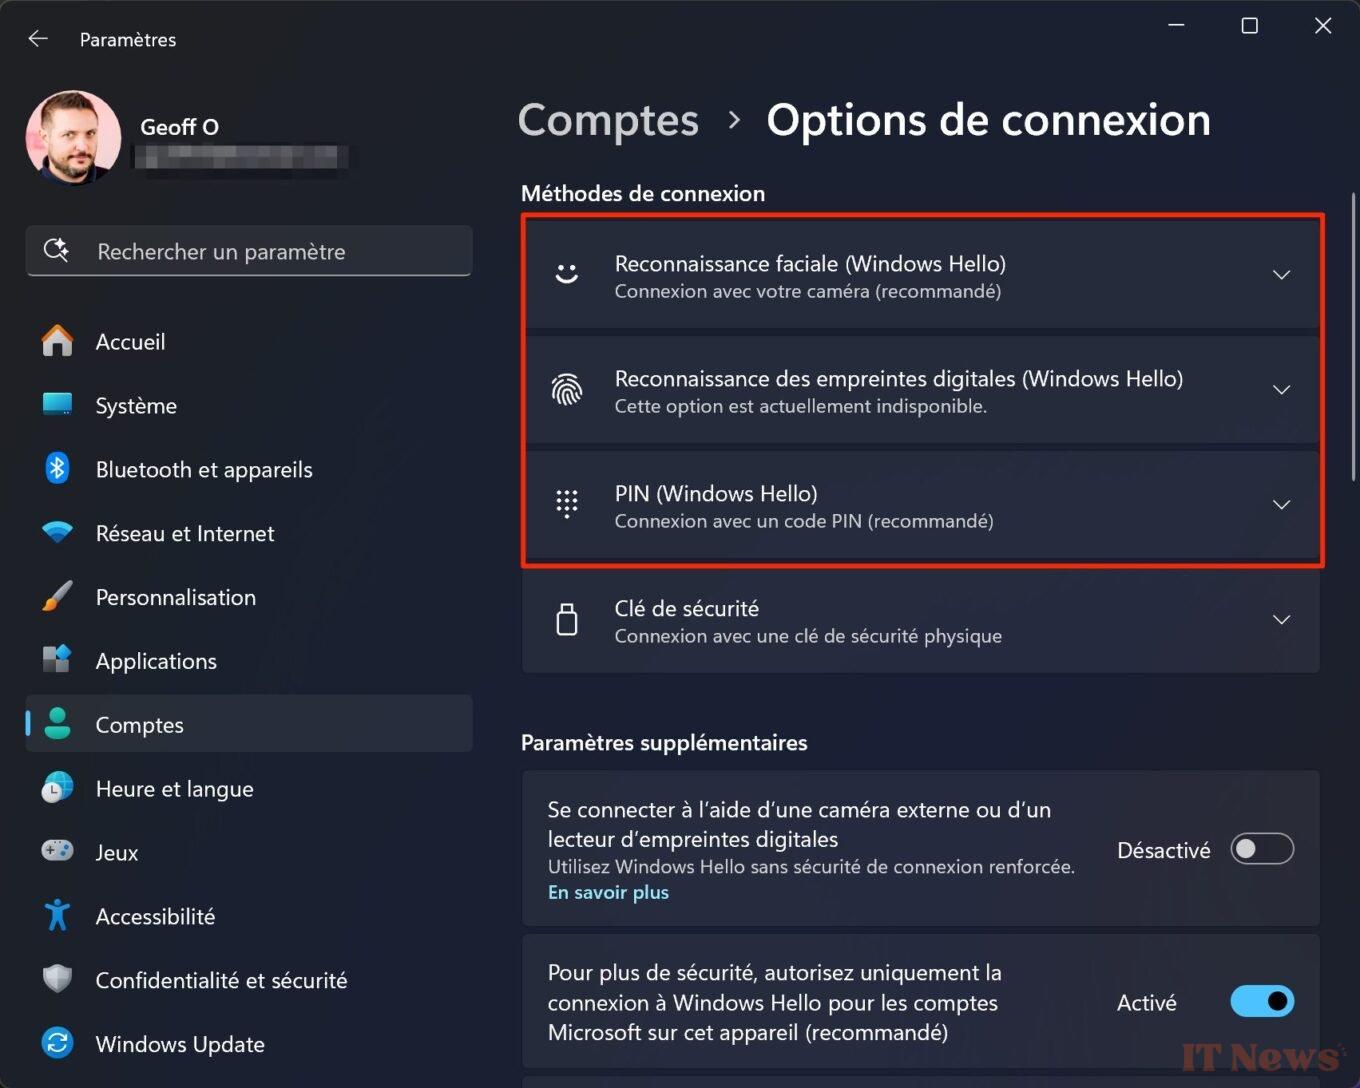Click the shield icon for Confidentialité et sécurité
This screenshot has height=1088, width=1360.
57,979
